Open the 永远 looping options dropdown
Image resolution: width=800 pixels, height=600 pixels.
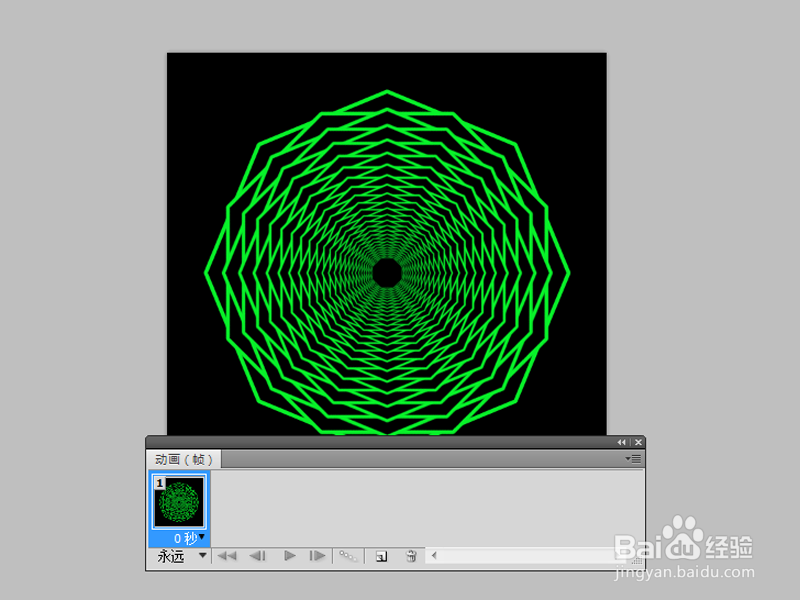point(182,556)
